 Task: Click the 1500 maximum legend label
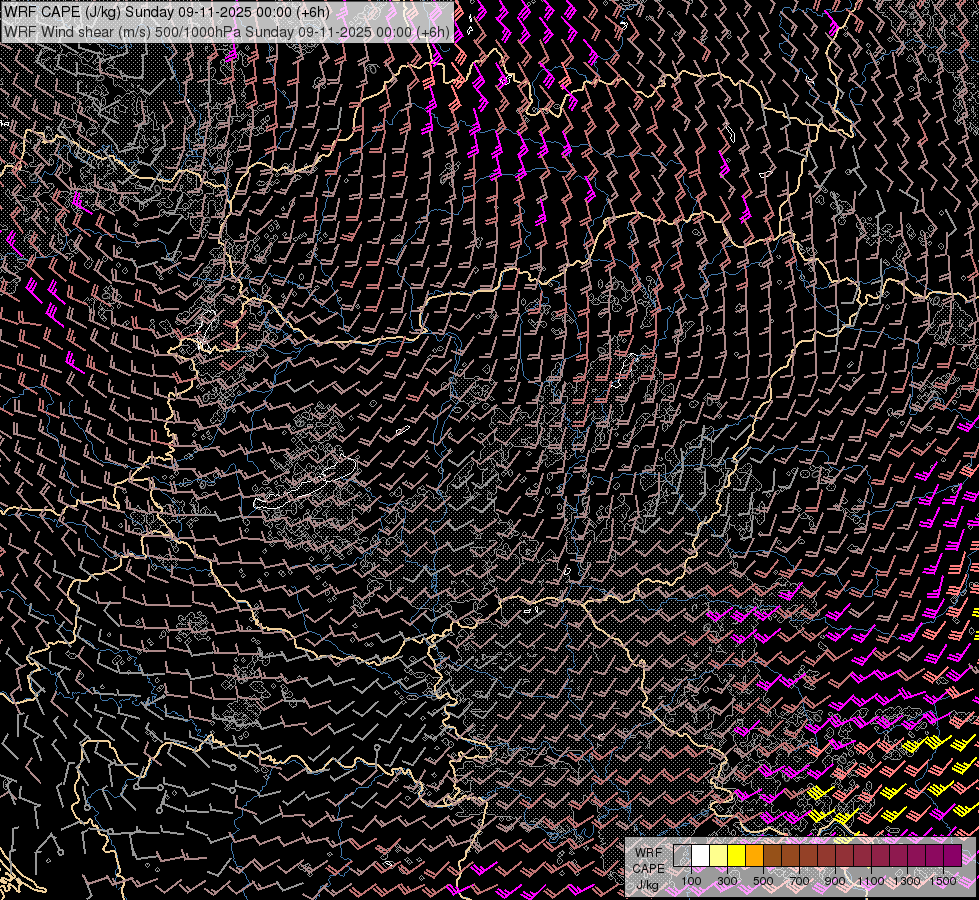tap(943, 881)
